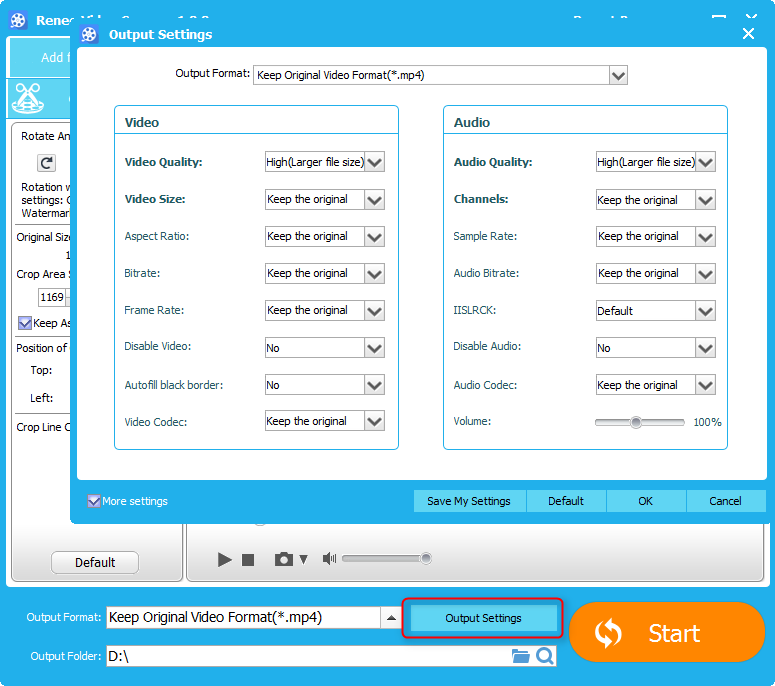The image size is (775, 686).
Task: Open the Video Quality dropdown
Action: pos(375,162)
